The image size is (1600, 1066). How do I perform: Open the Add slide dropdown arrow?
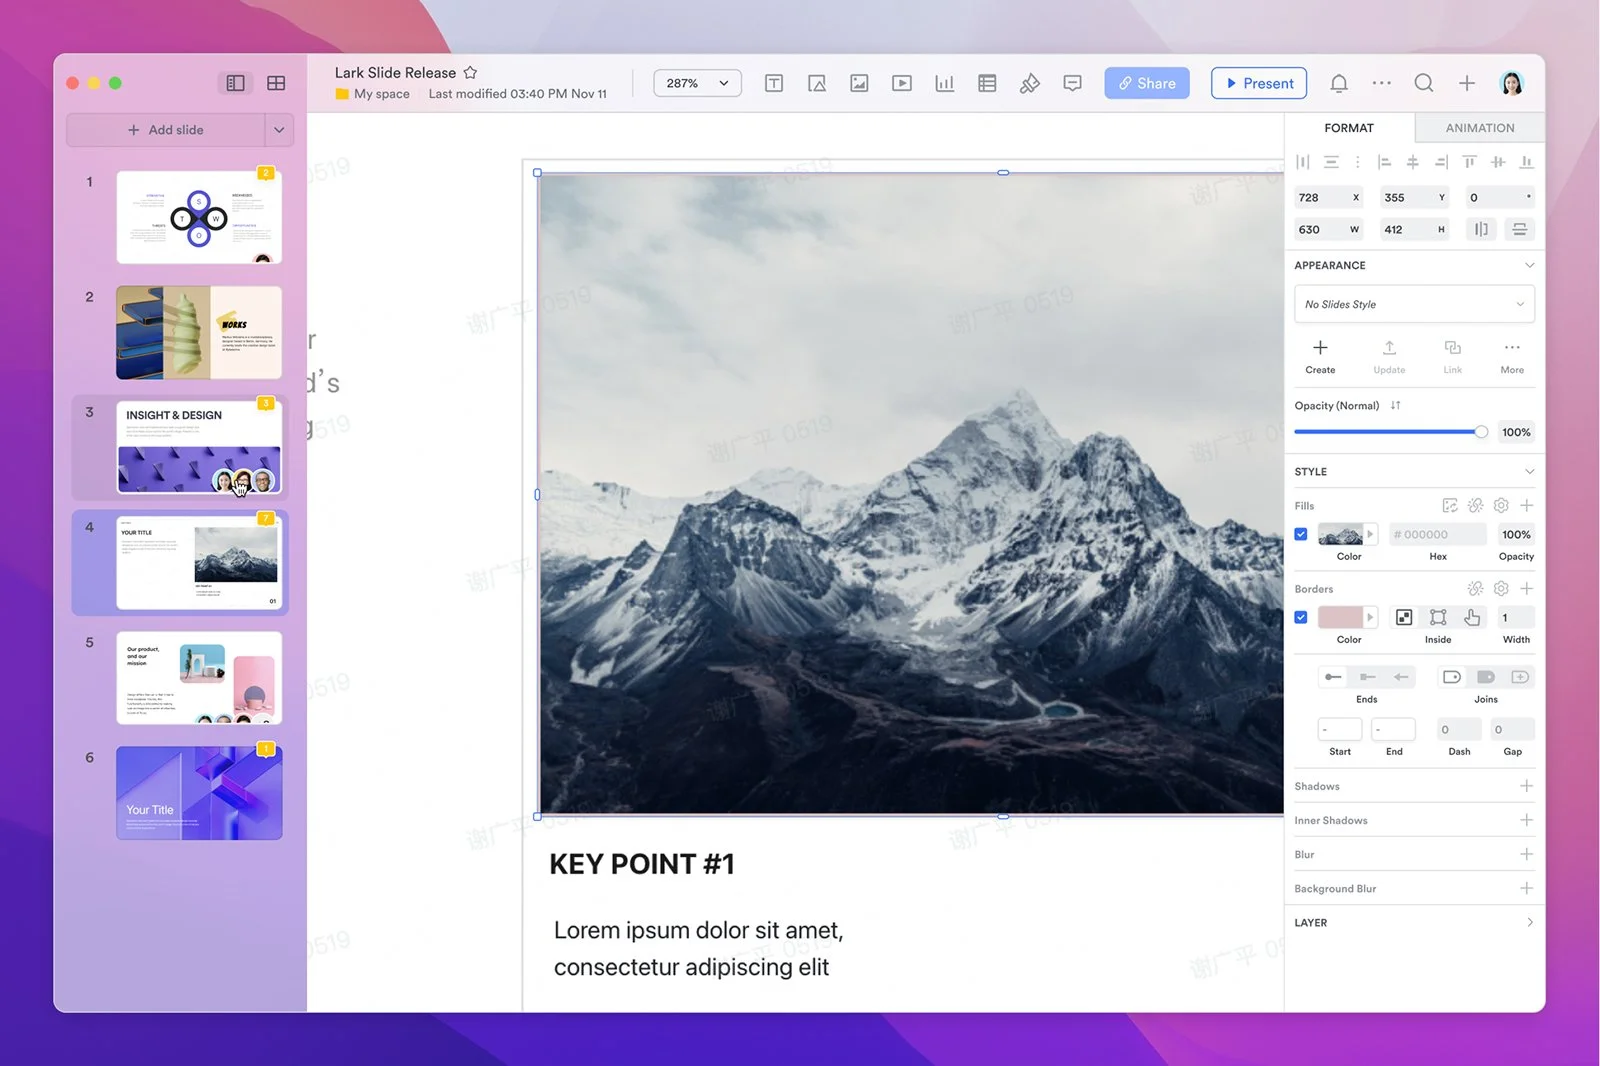coord(279,130)
